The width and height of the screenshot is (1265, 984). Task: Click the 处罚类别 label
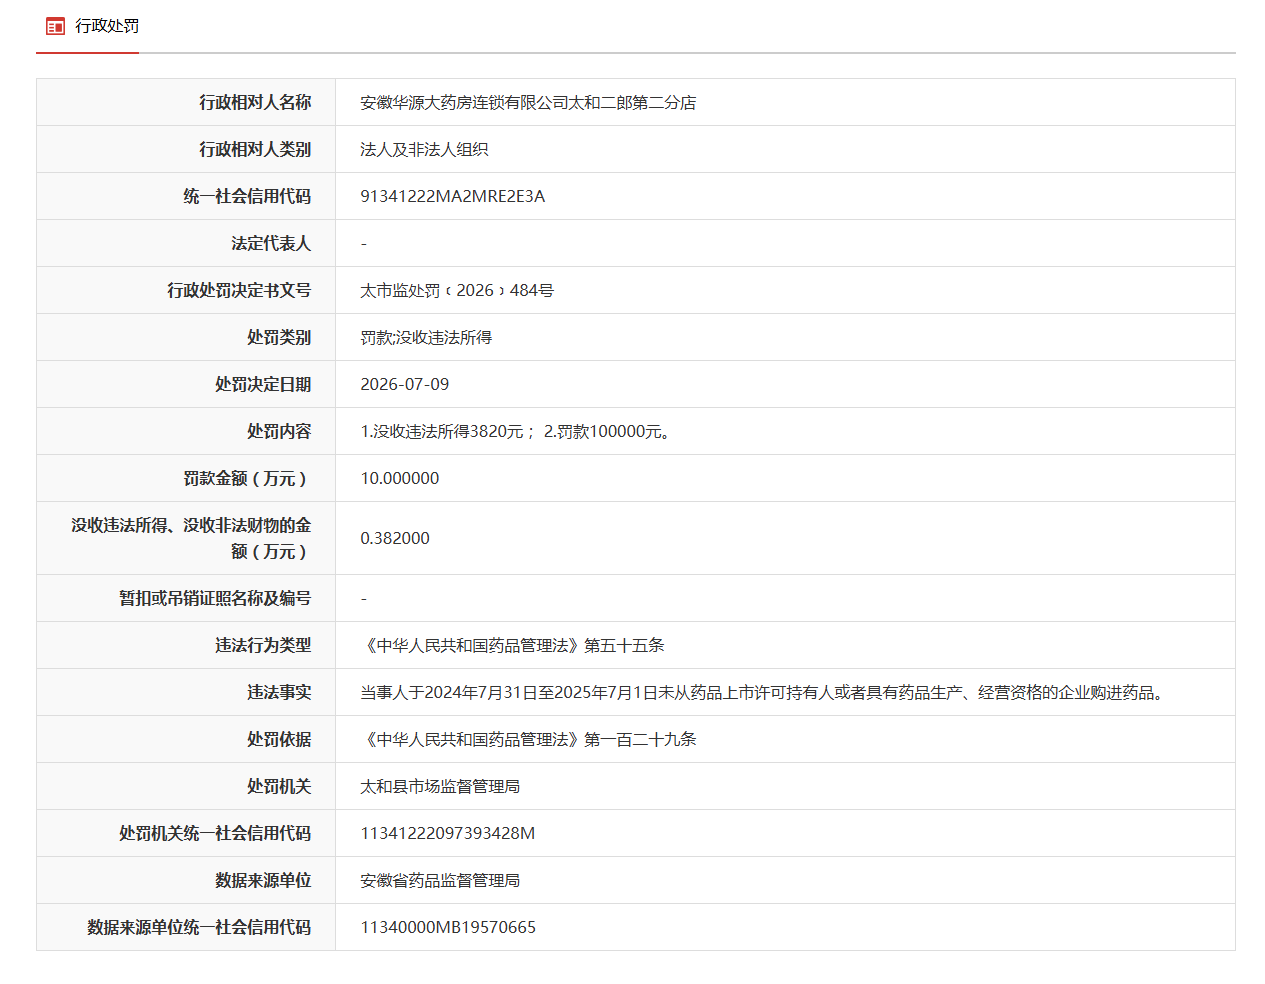279,337
